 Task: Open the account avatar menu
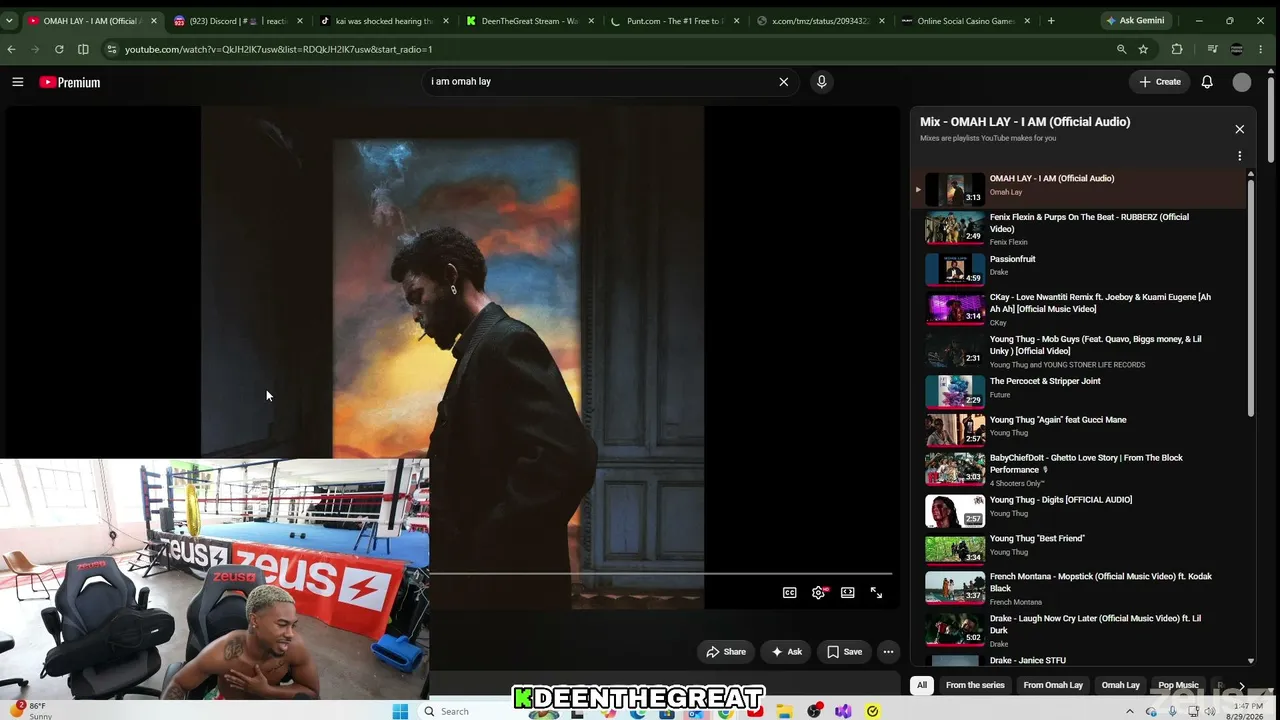[x=1242, y=82]
